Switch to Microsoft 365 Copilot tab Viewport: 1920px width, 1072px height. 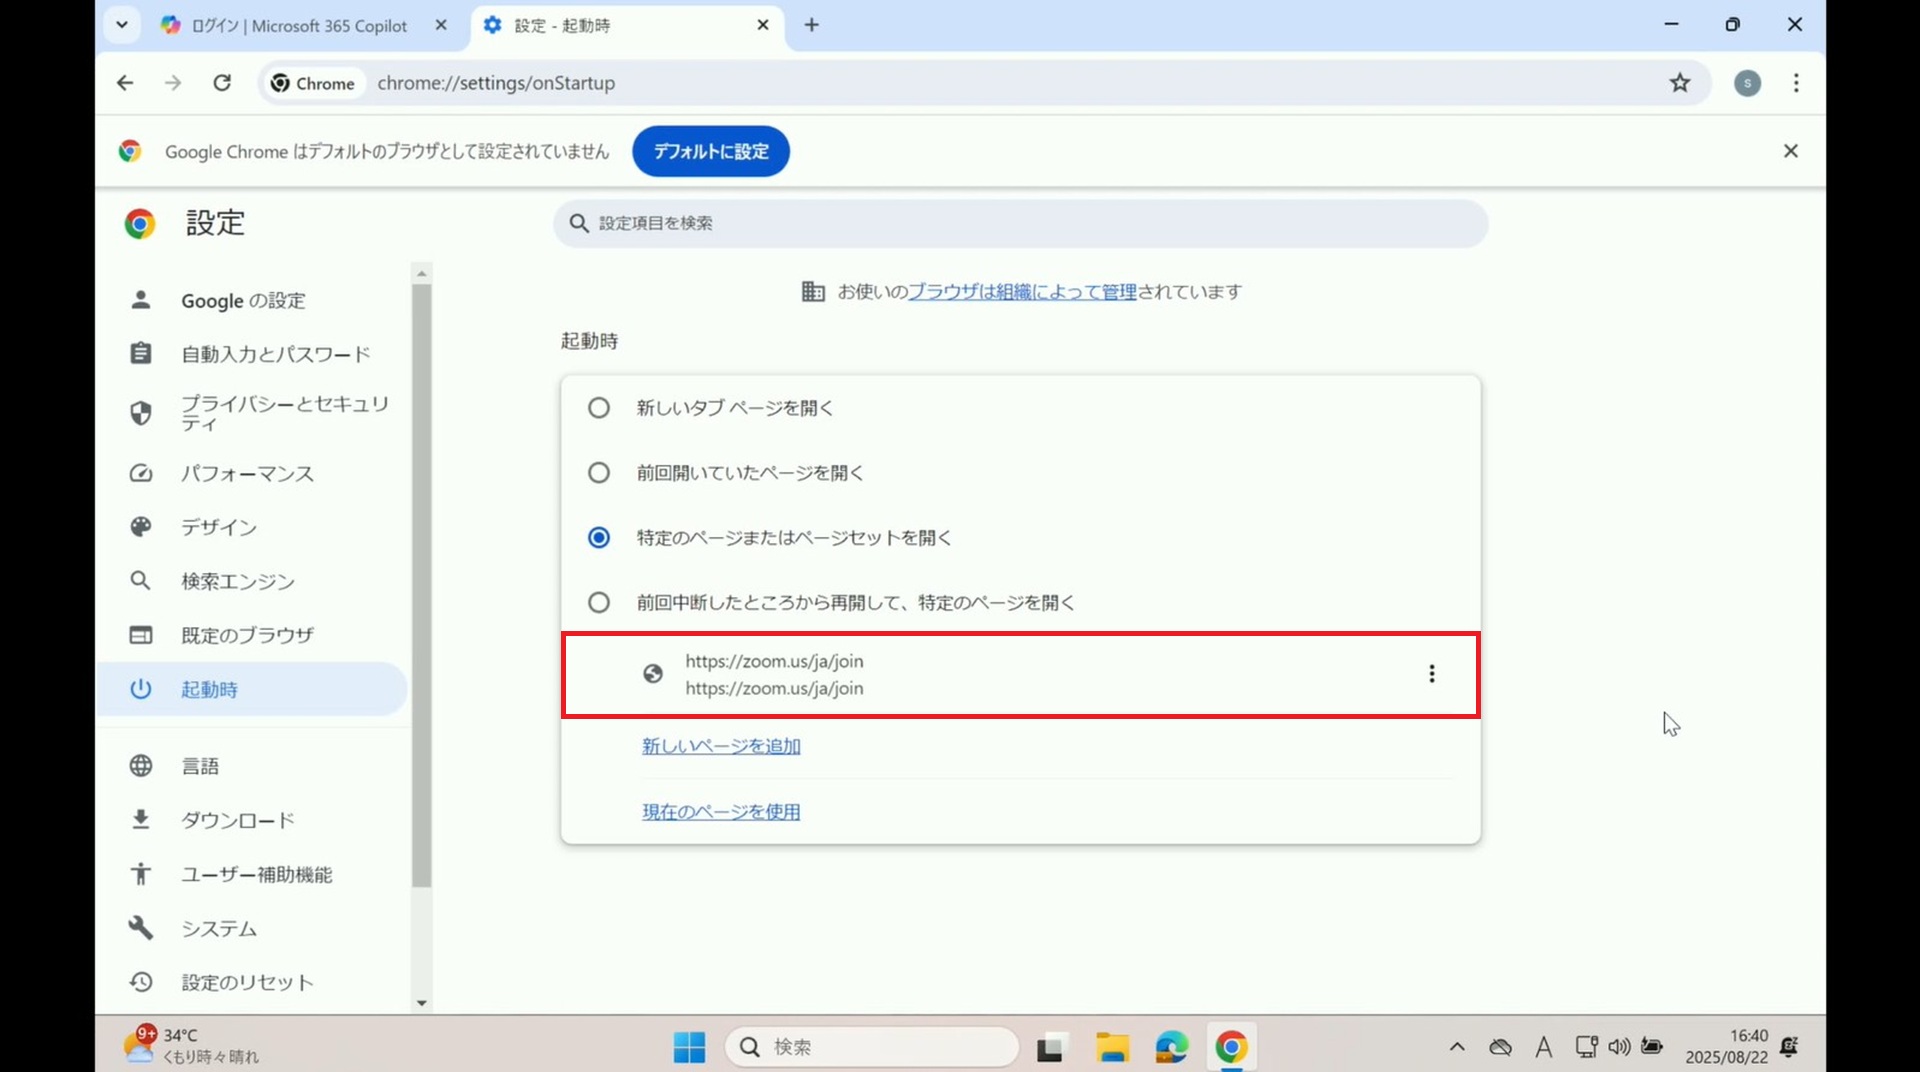pyautogui.click(x=300, y=26)
